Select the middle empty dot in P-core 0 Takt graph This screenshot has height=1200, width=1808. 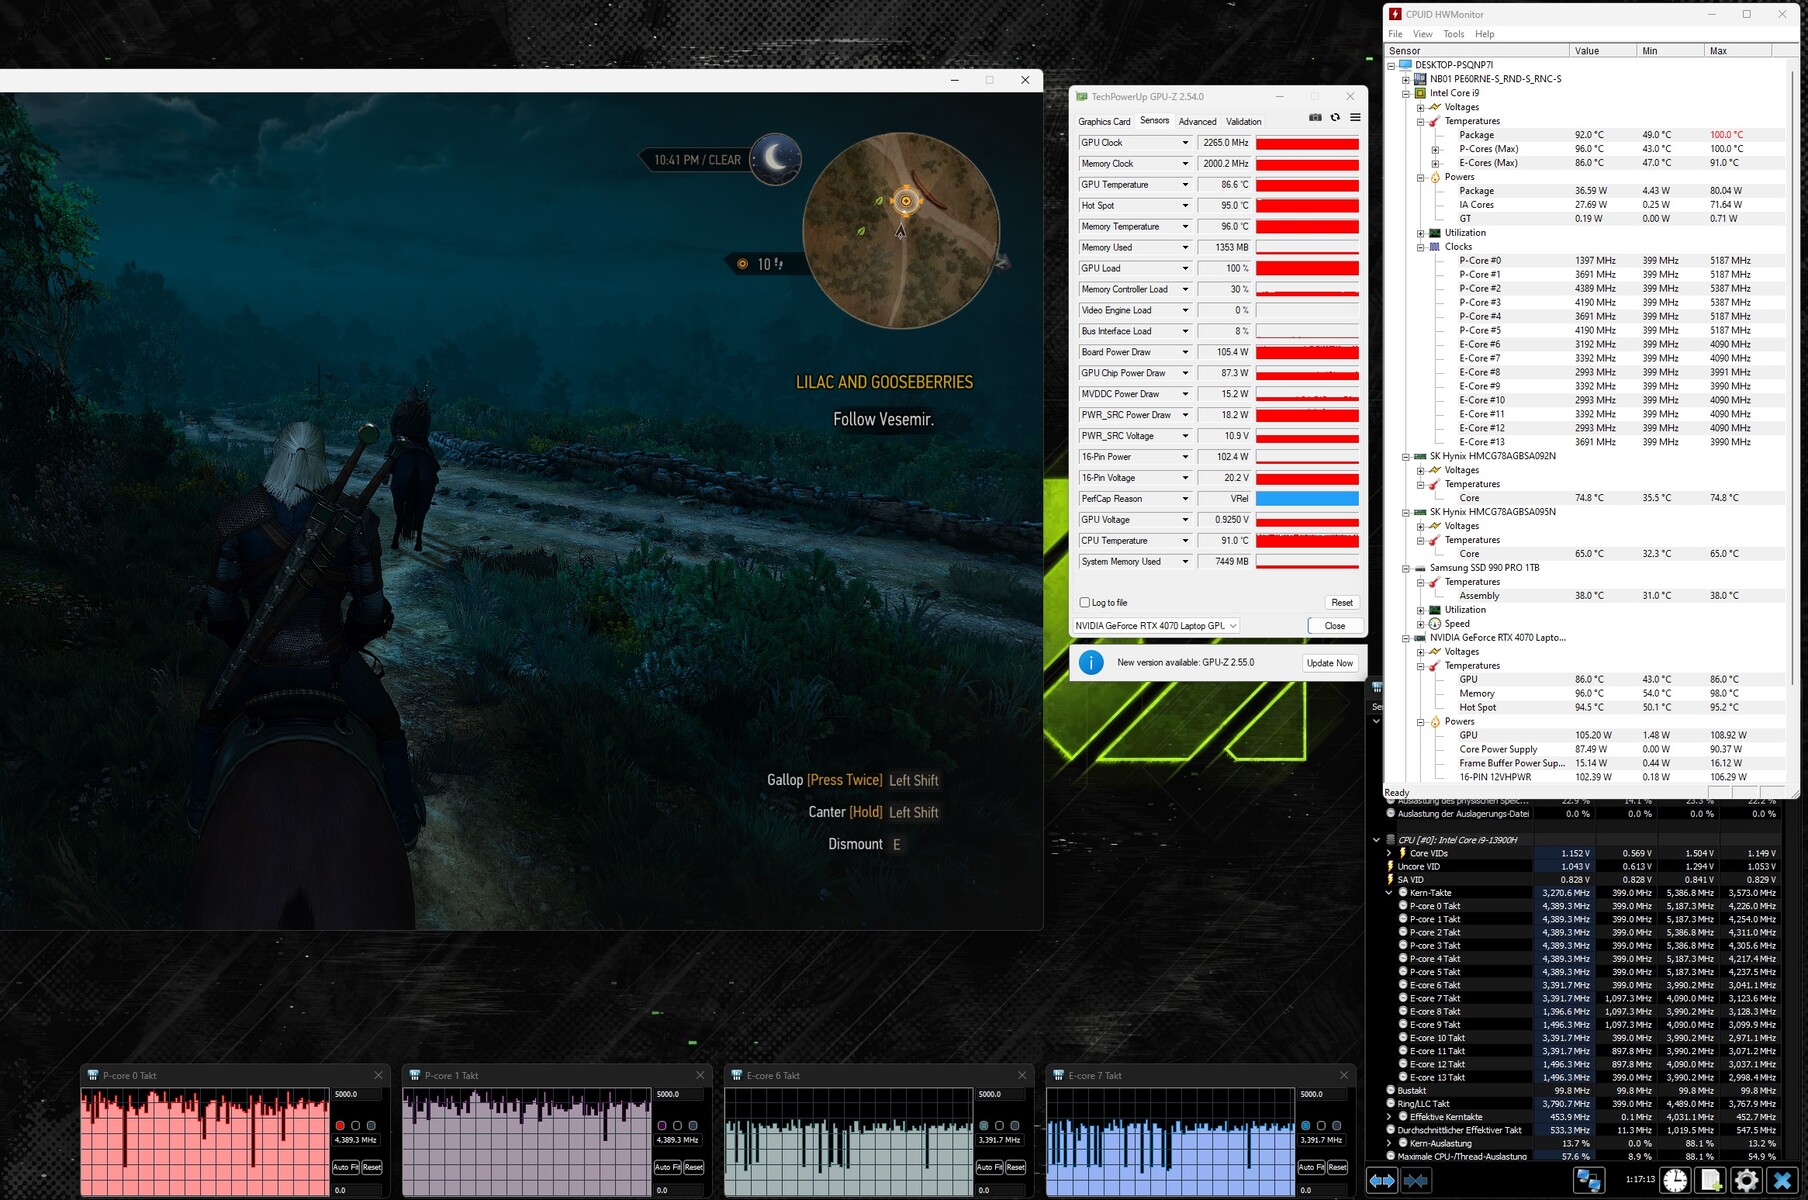[x=356, y=1126]
